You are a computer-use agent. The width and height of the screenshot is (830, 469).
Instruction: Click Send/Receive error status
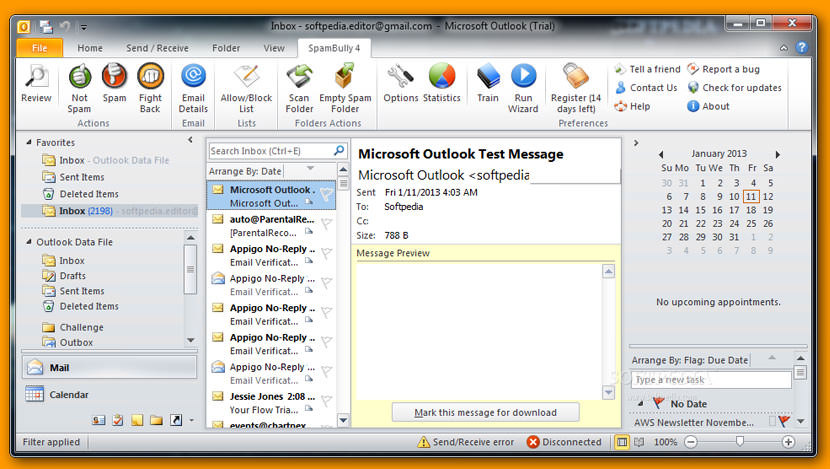[x=465, y=441]
